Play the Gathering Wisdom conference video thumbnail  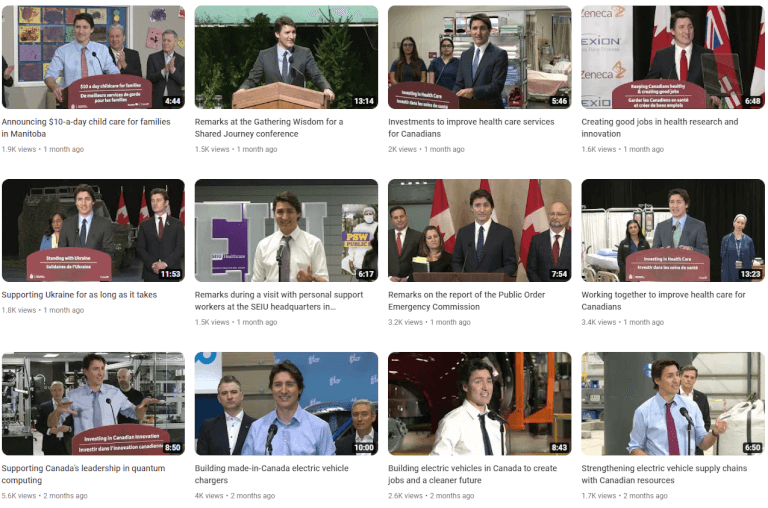(x=286, y=57)
